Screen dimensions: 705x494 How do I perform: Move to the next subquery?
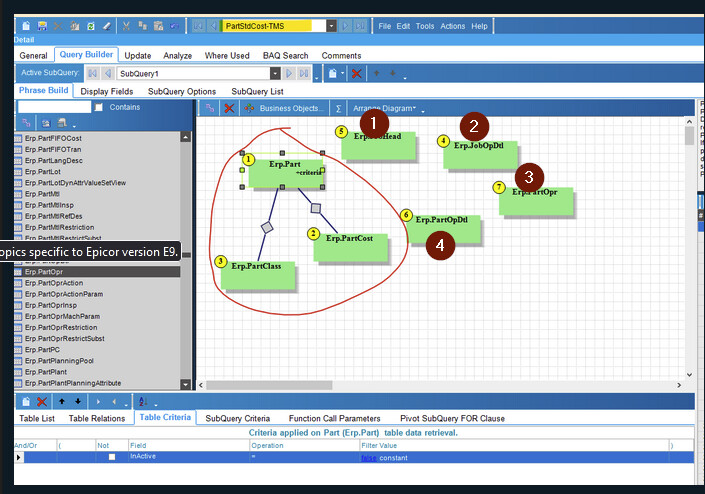(x=289, y=73)
